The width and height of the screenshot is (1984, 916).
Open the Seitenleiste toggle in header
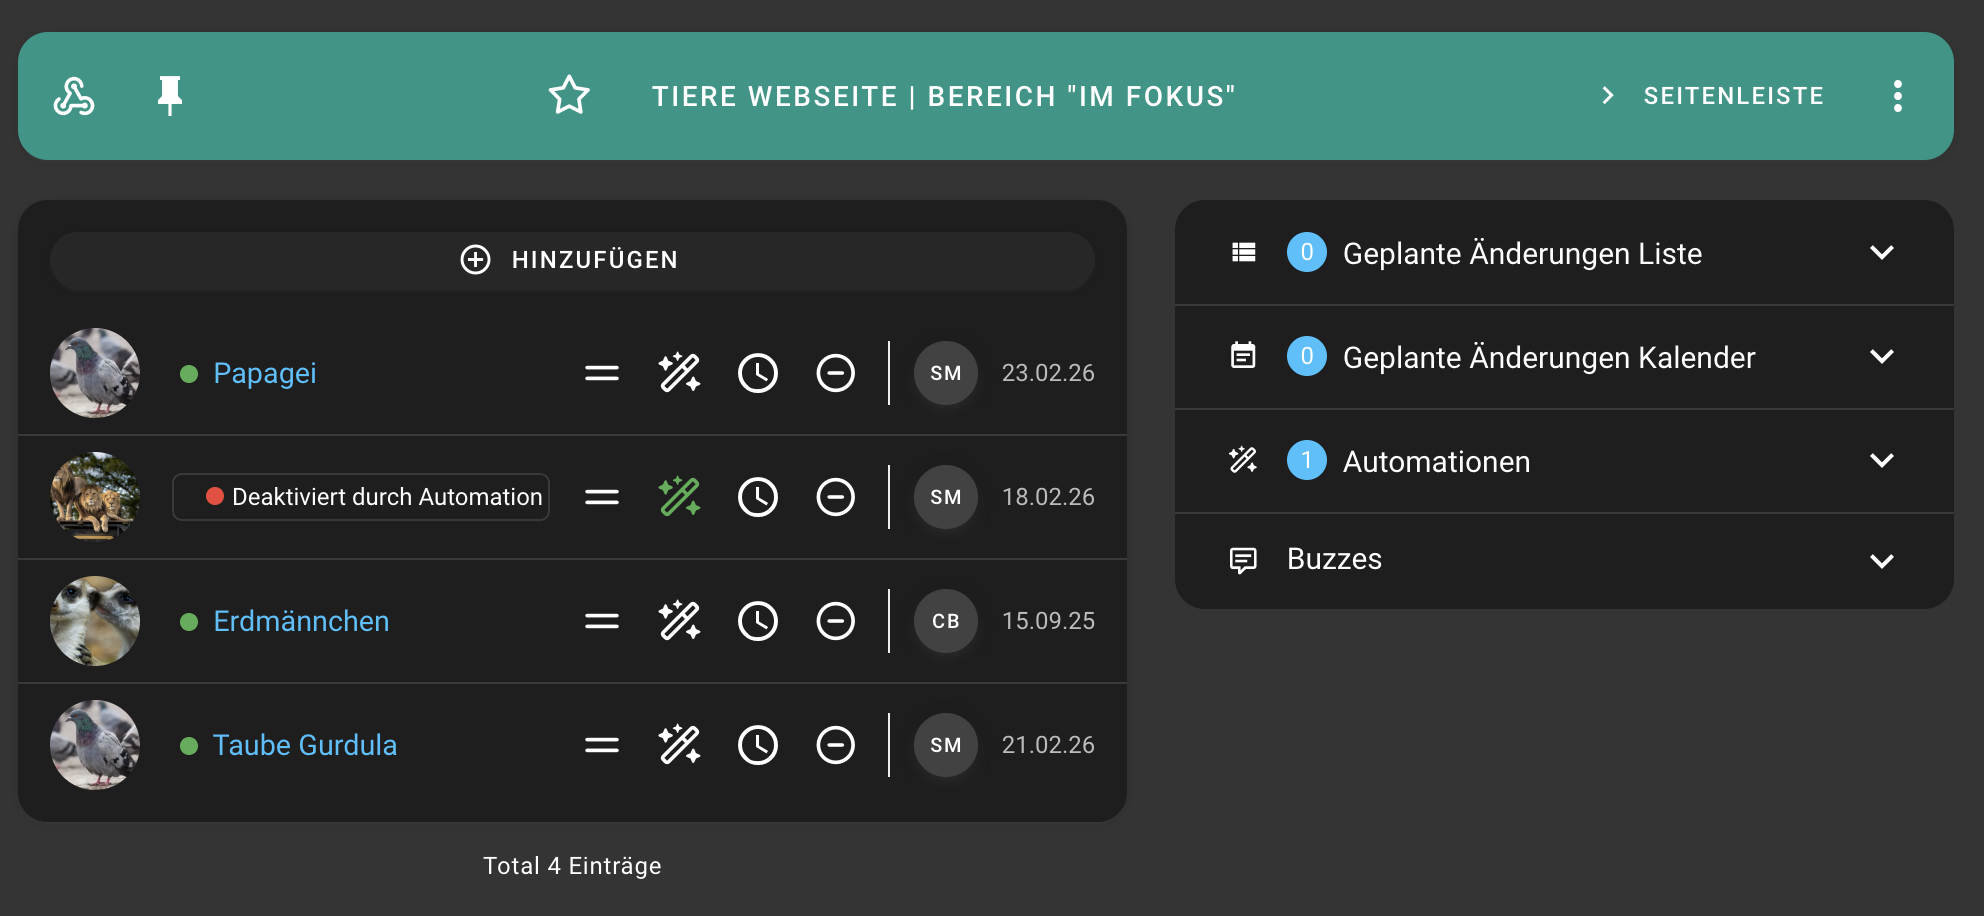pos(1714,96)
